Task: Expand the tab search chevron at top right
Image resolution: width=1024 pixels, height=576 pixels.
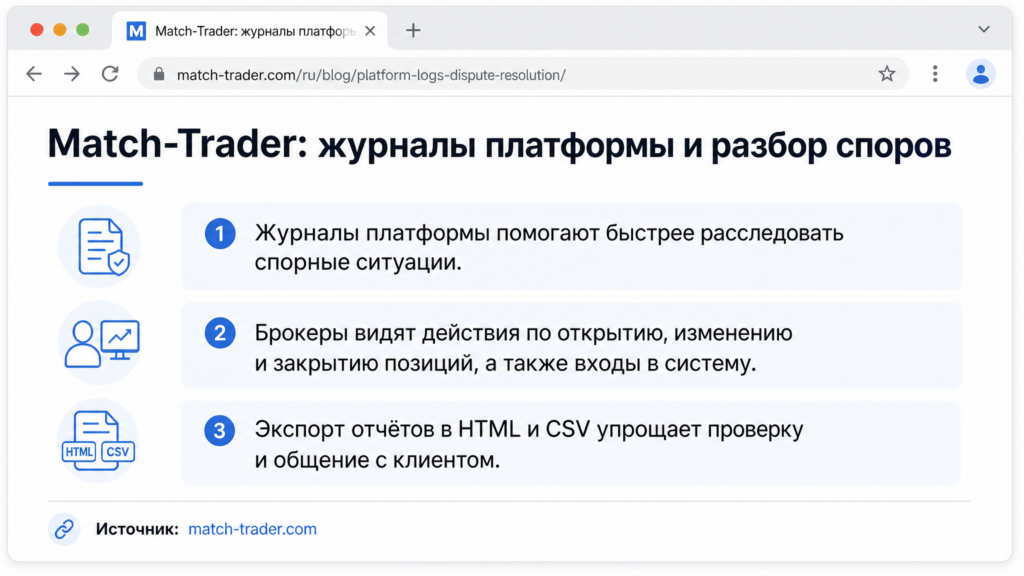Action: tap(984, 29)
